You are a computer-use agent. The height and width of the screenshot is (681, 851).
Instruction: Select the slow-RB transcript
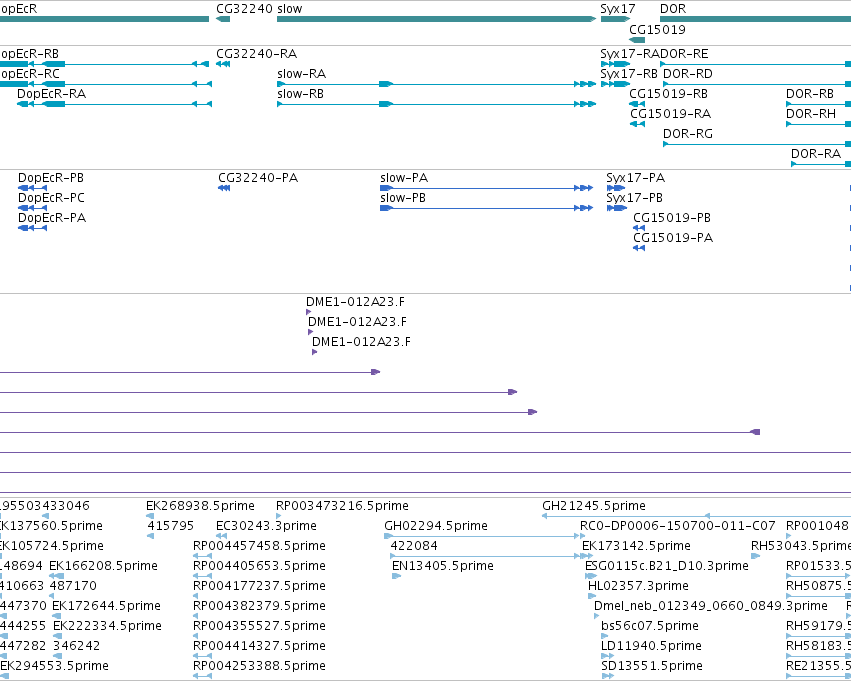coord(300,94)
